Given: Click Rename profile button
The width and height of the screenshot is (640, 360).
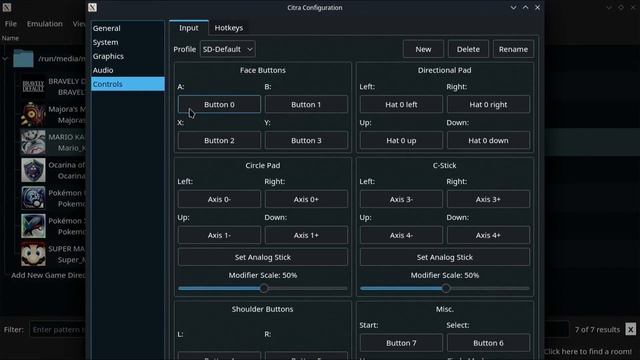Looking at the screenshot, I should coord(513,49).
